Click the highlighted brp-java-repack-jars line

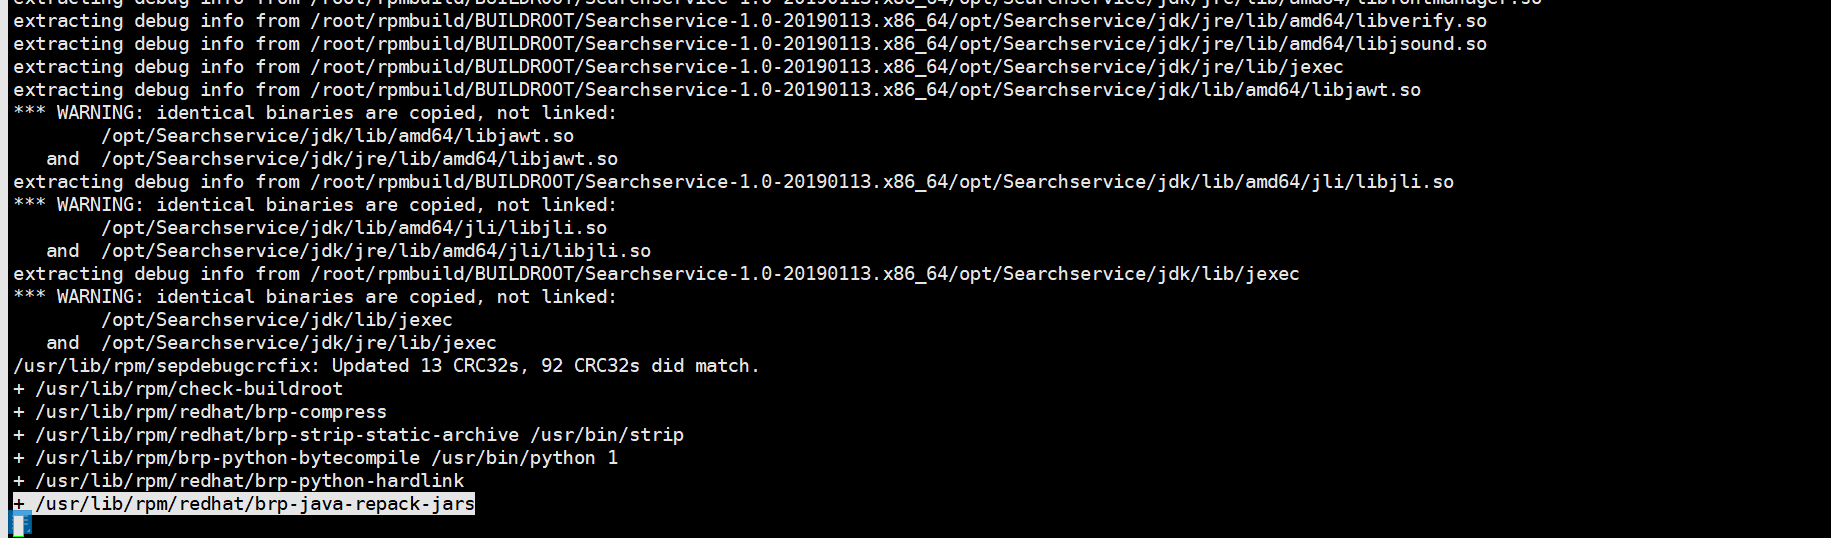point(244,504)
